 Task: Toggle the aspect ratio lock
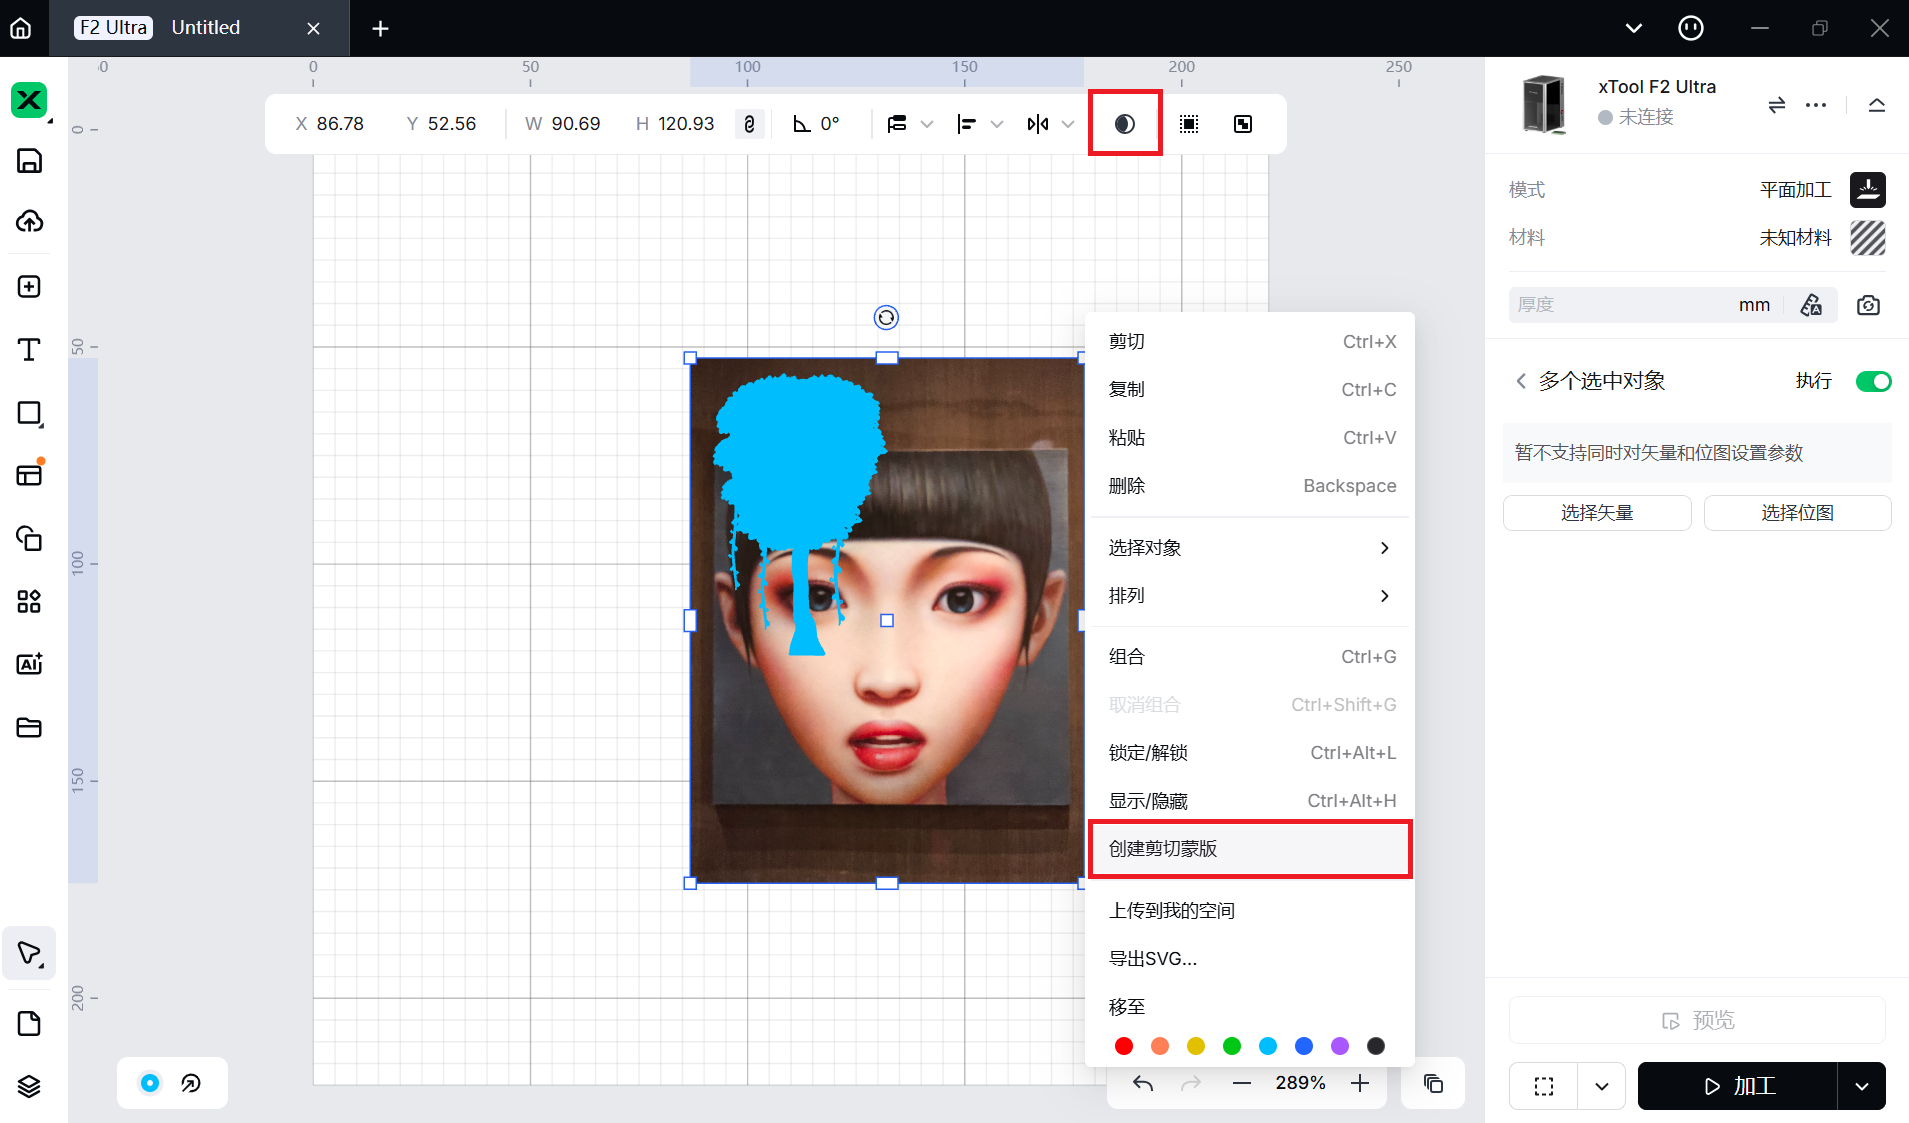749,124
